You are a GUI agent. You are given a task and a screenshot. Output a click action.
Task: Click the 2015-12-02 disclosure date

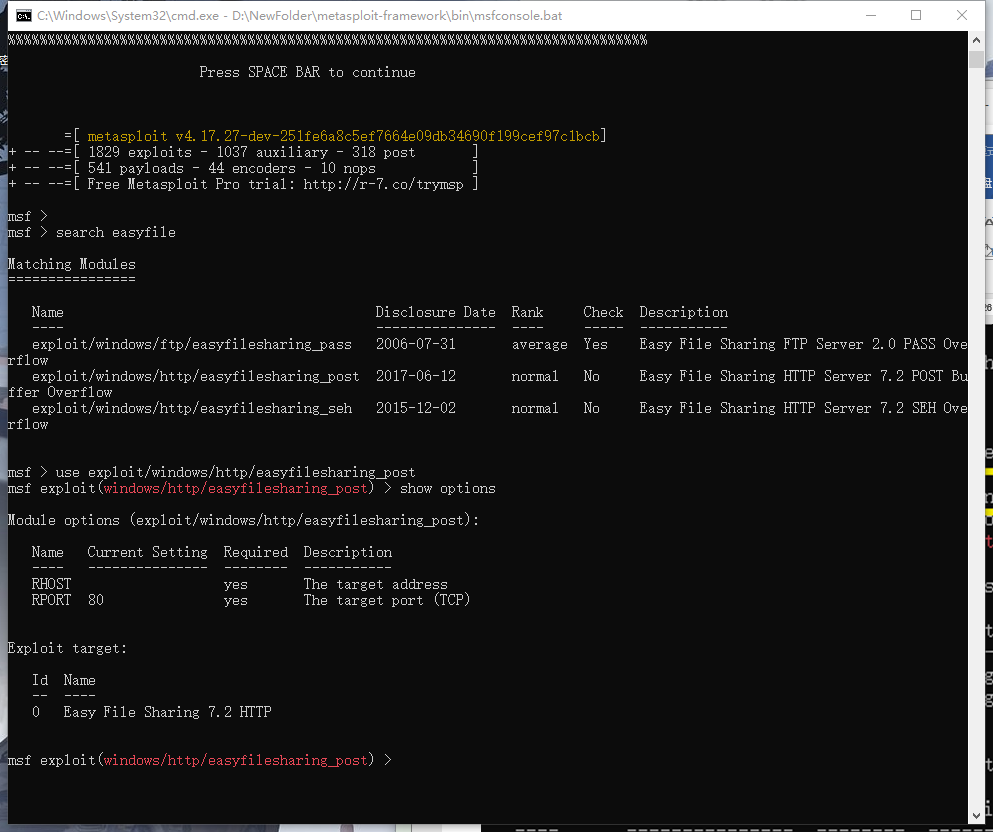click(x=415, y=408)
